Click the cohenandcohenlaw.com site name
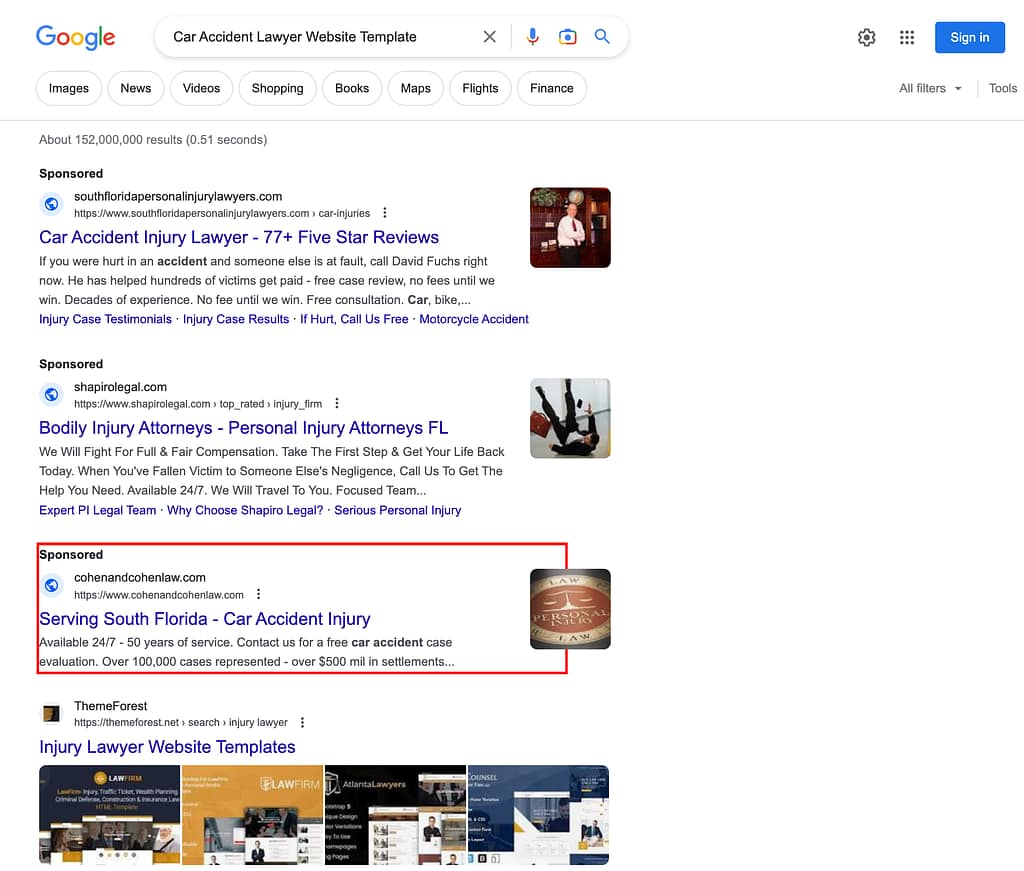1024x871 pixels. point(140,578)
